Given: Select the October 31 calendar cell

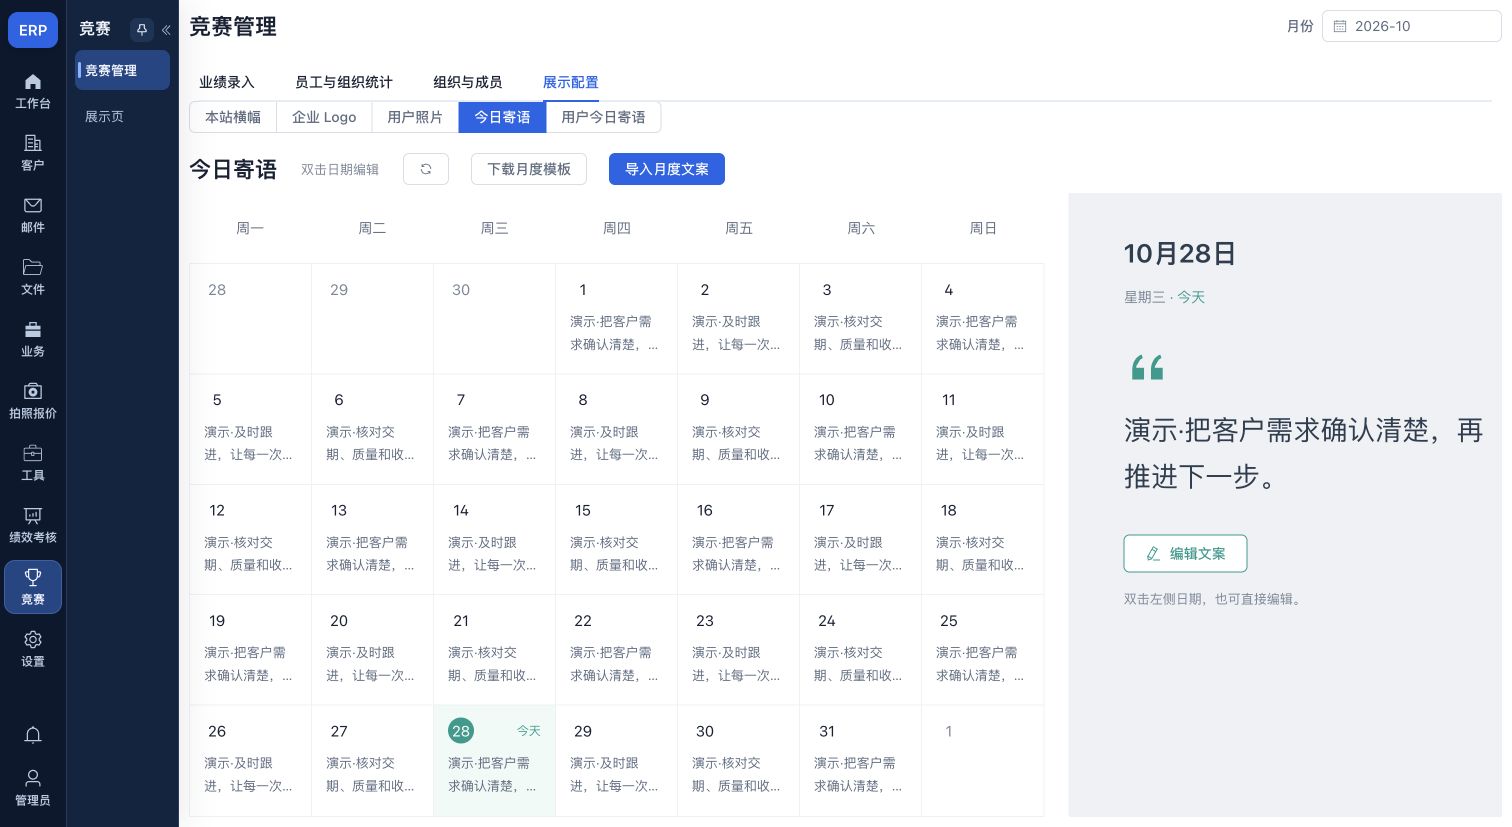Looking at the screenshot, I should tap(860, 760).
